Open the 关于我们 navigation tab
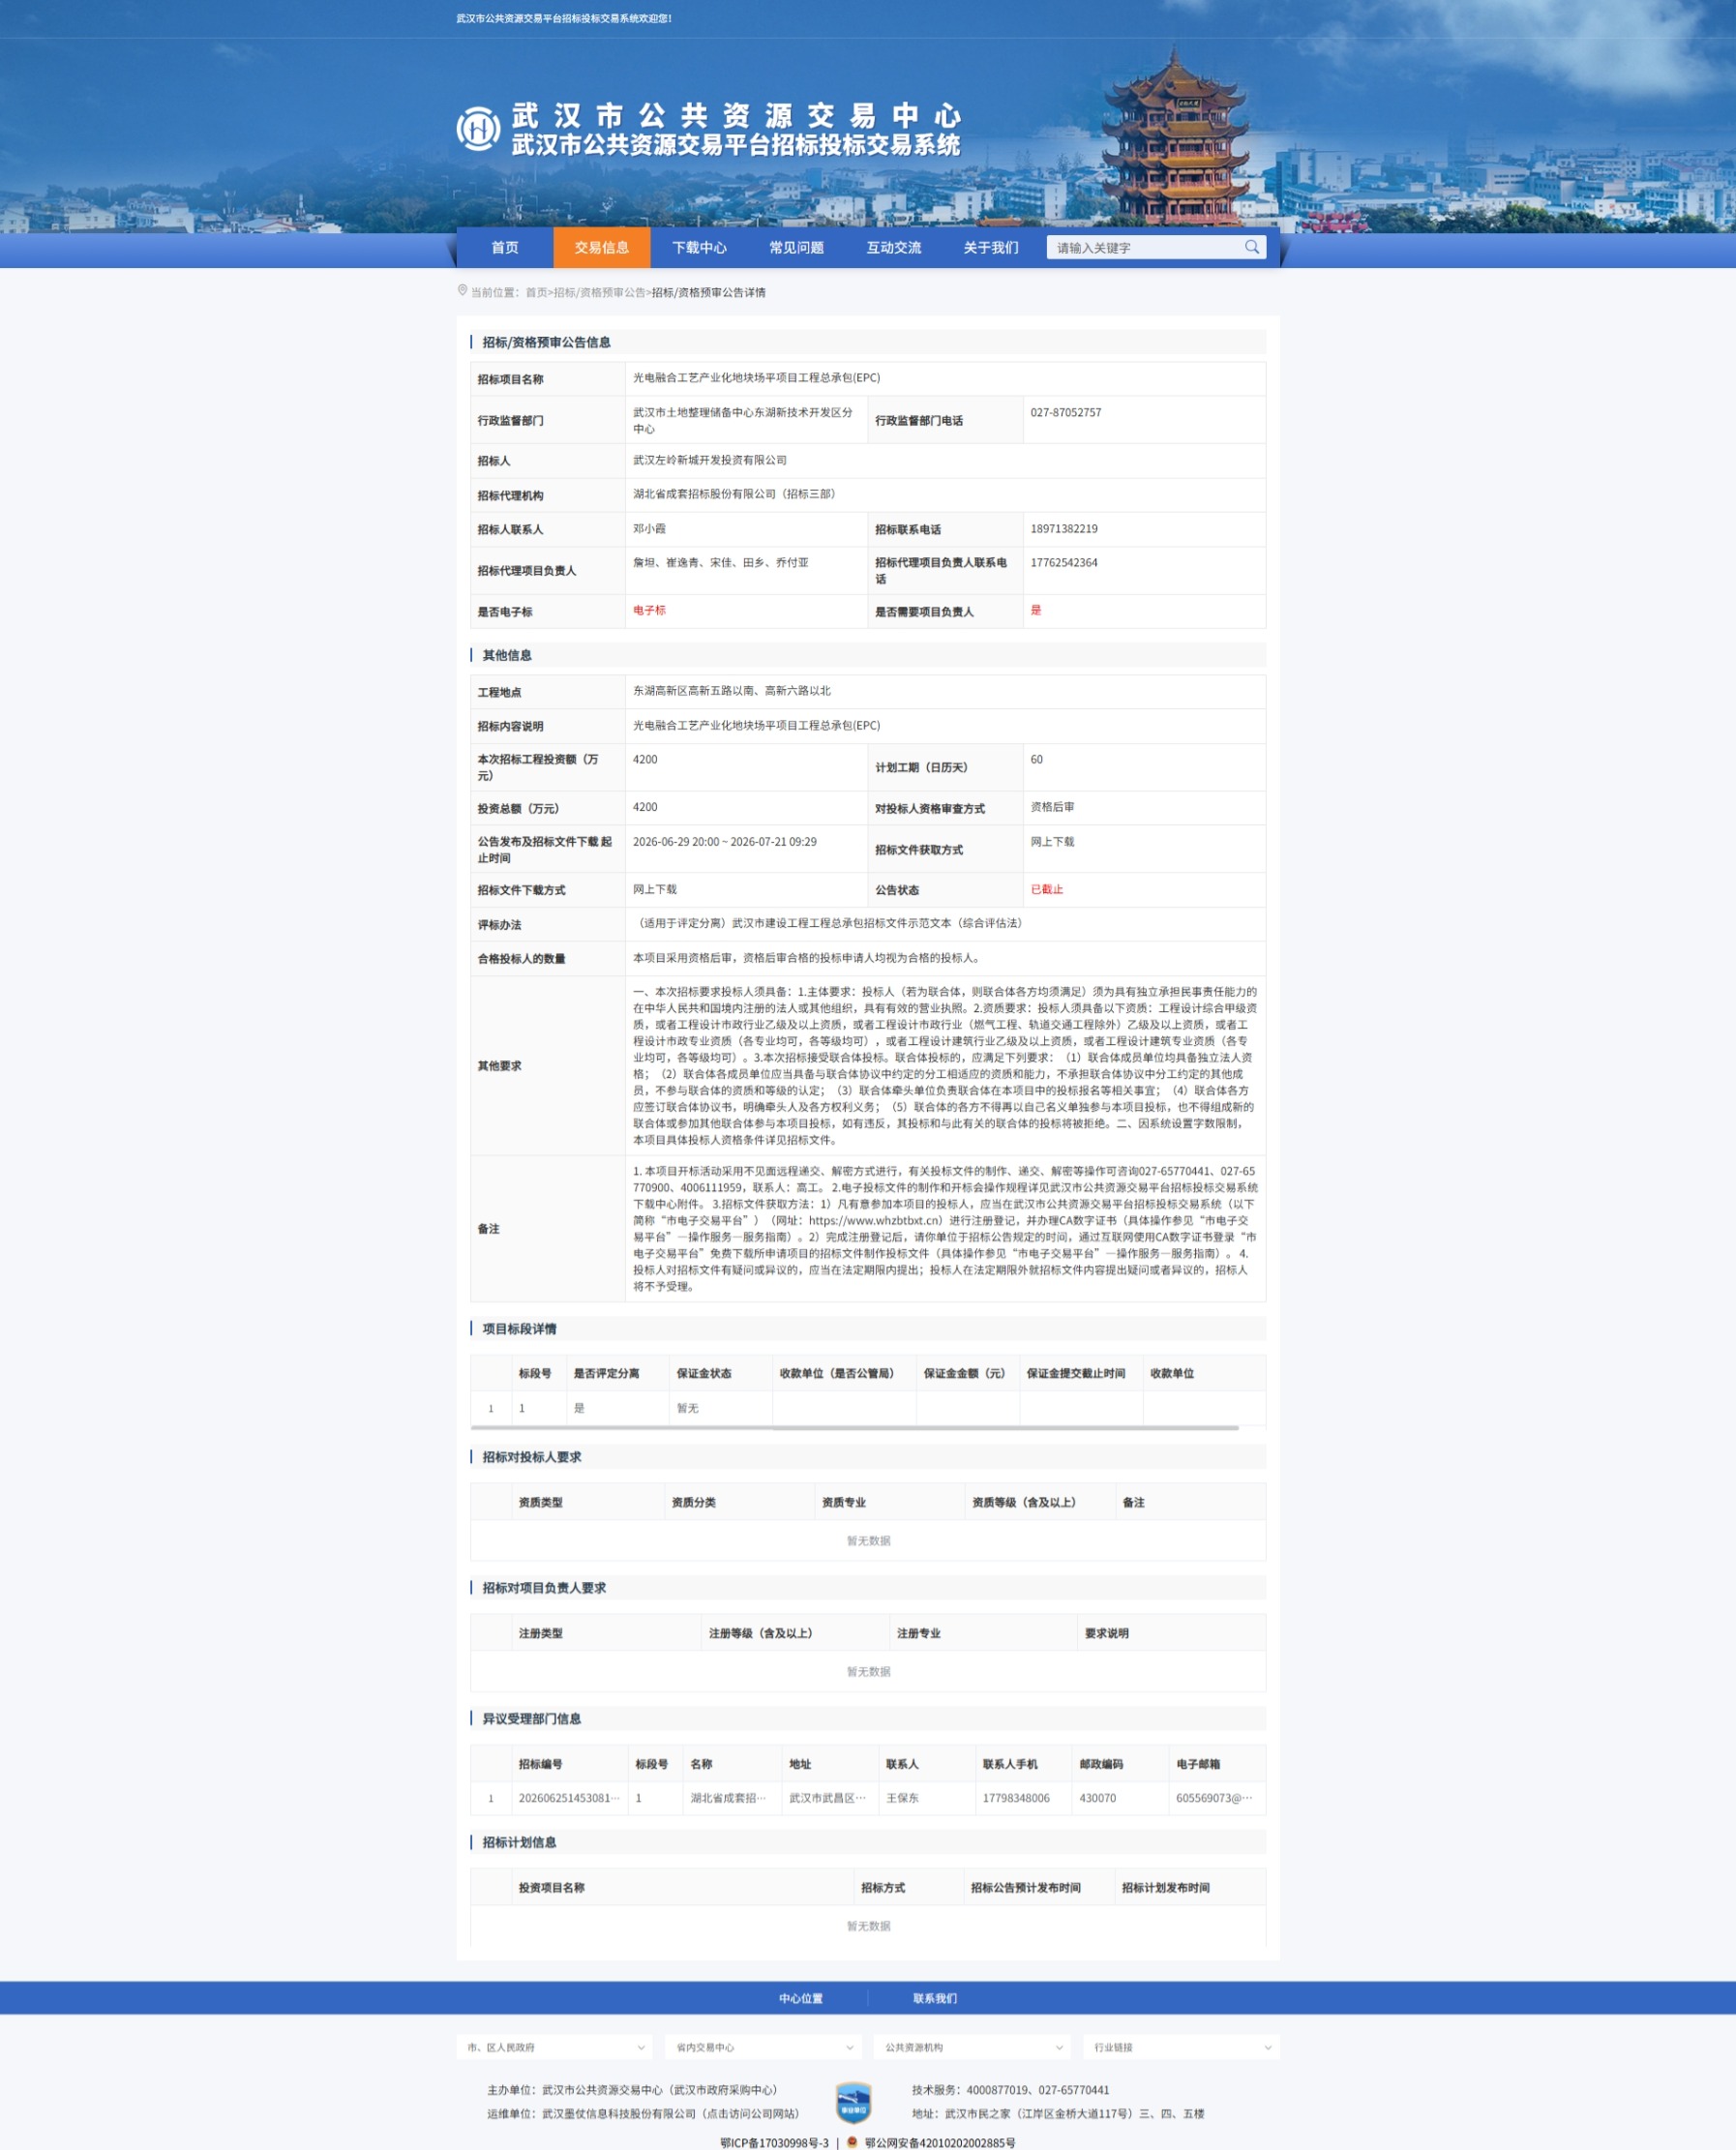The height and width of the screenshot is (2150, 1736). [x=991, y=248]
